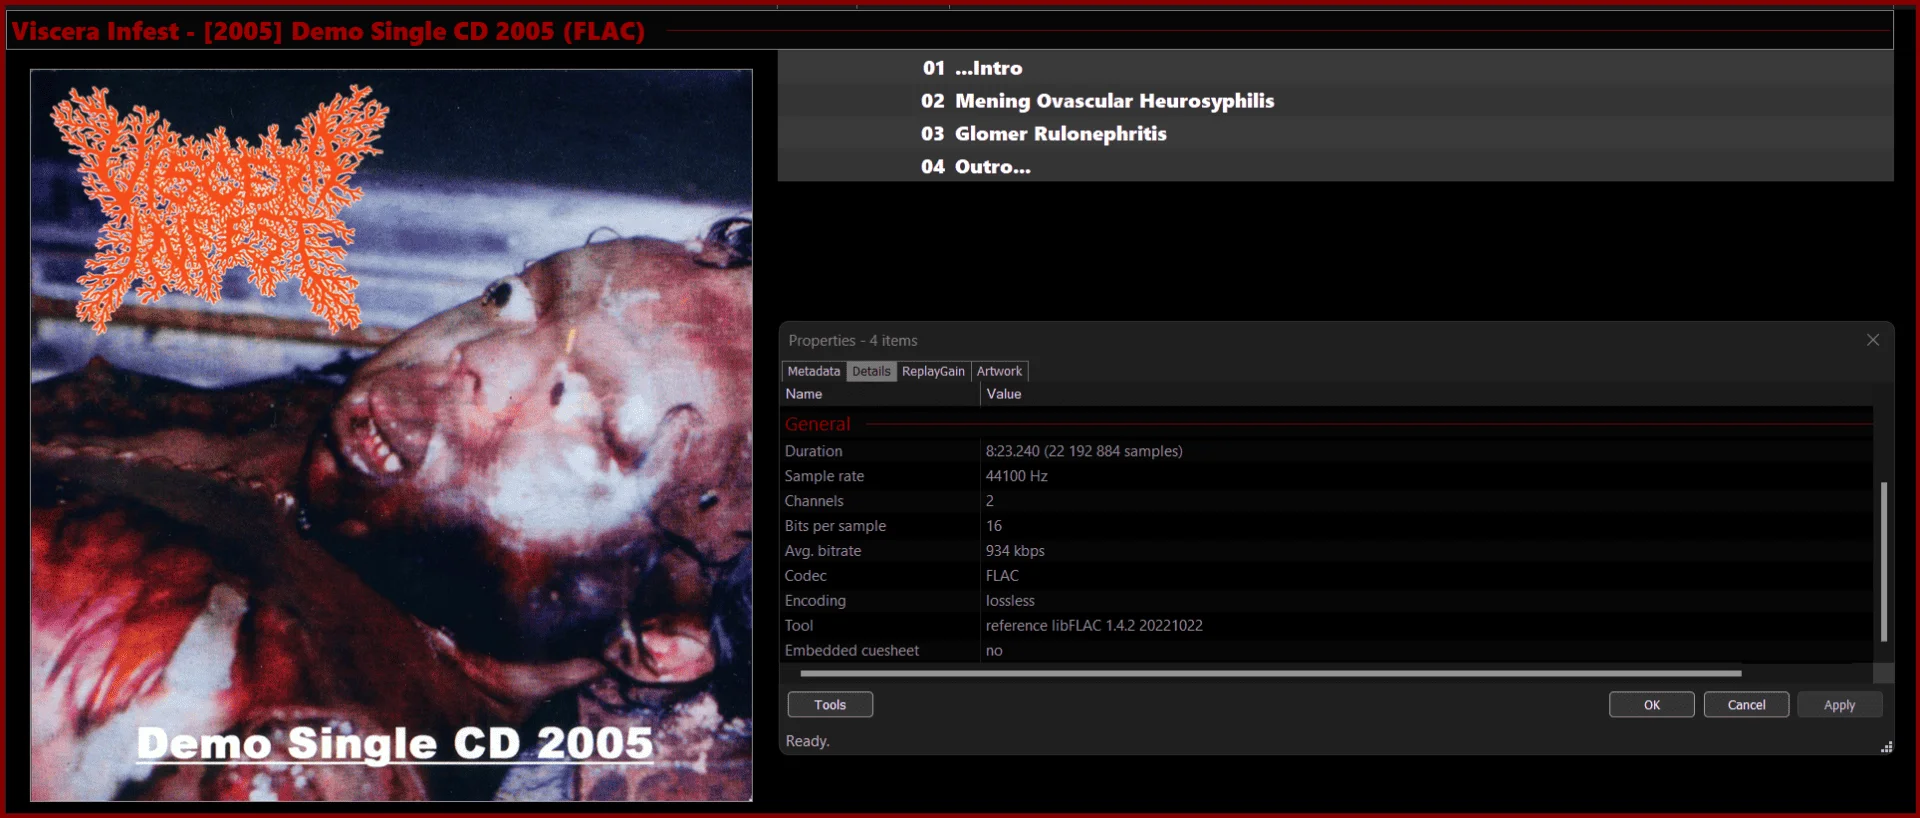Open the ReplayGain tab
The height and width of the screenshot is (818, 1920).
coord(933,371)
